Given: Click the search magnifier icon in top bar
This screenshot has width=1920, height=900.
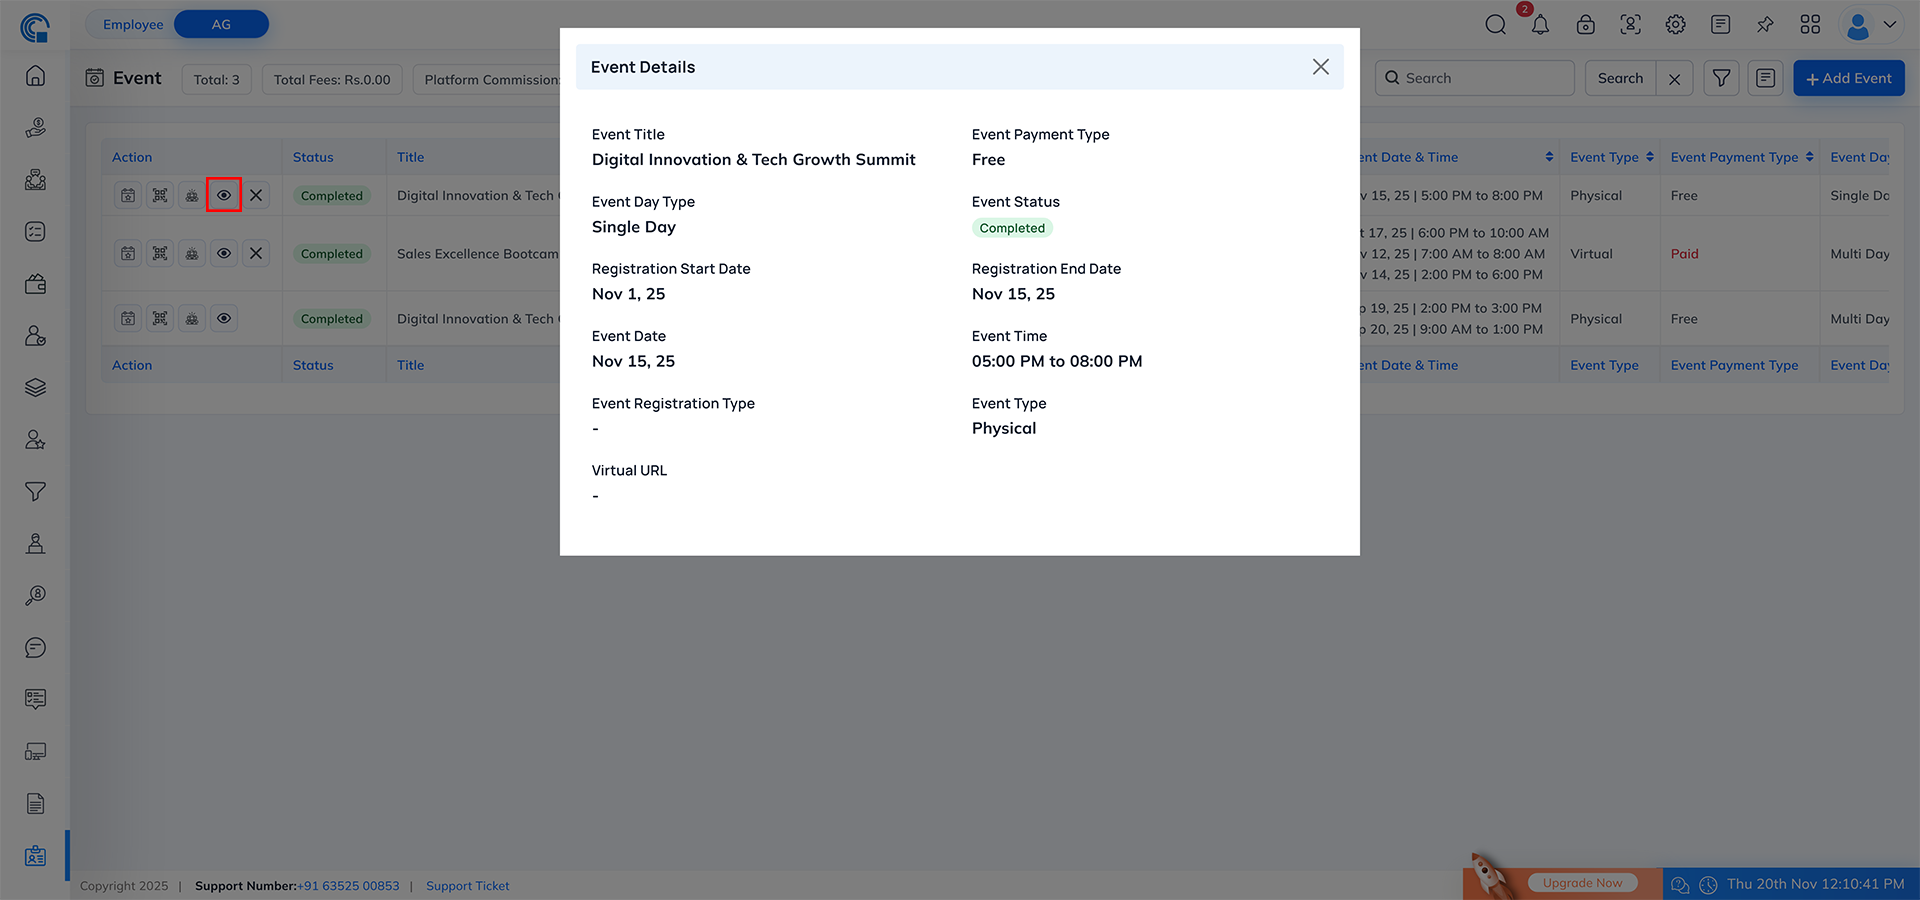Looking at the screenshot, I should click(x=1495, y=24).
